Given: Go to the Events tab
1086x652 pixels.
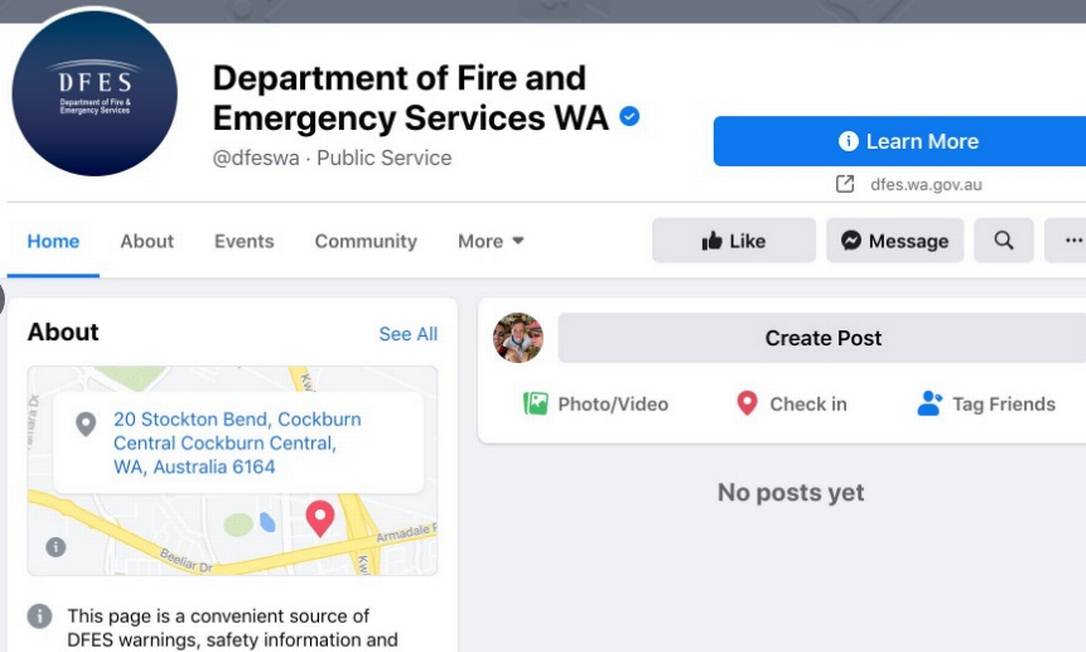Looking at the screenshot, I should [x=244, y=241].
